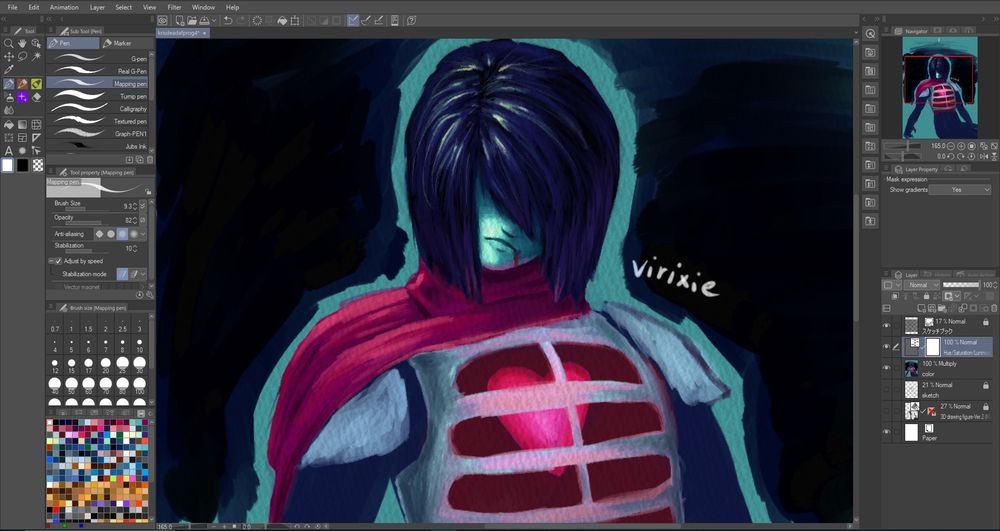
Task: Open the Save icon dropdown arrow
Action: pos(214,21)
